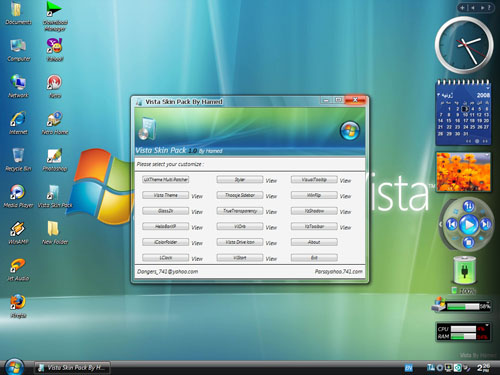Click the CPU RAM meter gadget
The image size is (500, 375).
[463, 332]
